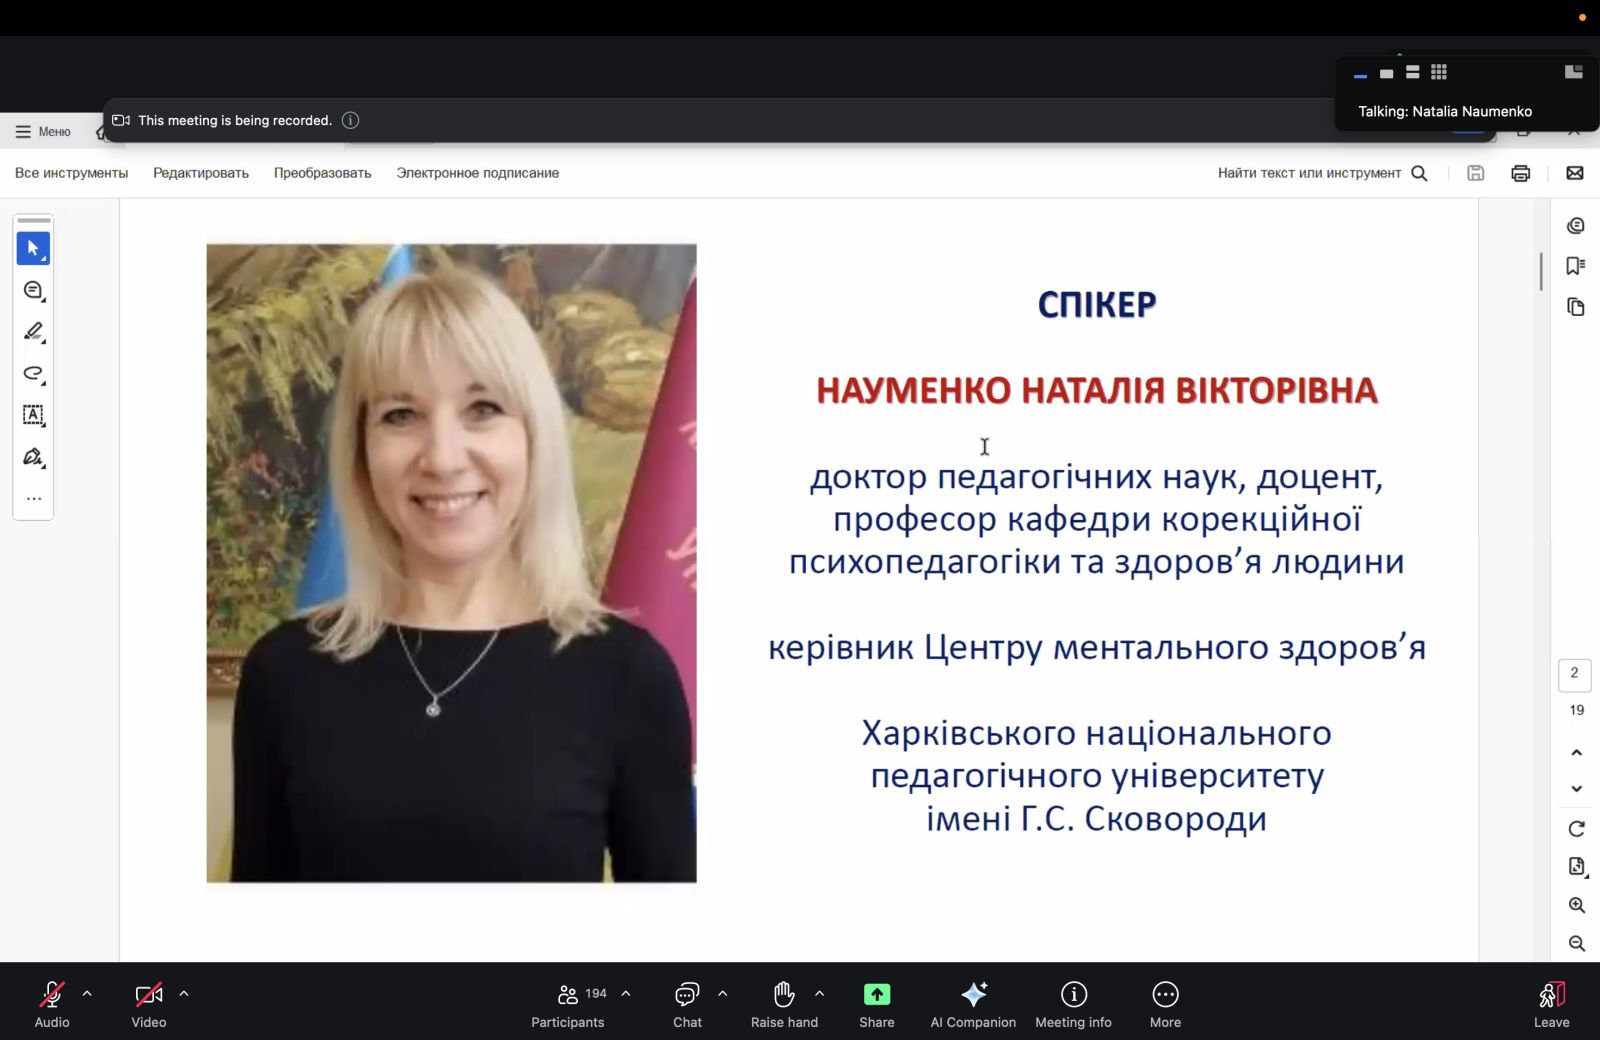This screenshot has width=1600, height=1040.
Task: Open AI Companion in Zoom
Action: click(x=973, y=1004)
